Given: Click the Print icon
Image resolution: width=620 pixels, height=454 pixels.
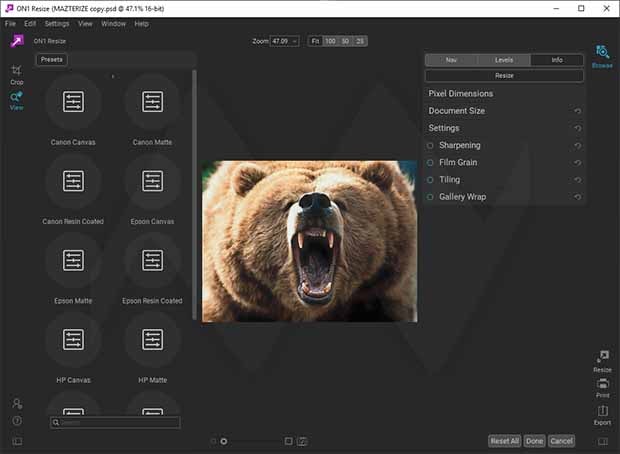Looking at the screenshot, I should click(602, 387).
